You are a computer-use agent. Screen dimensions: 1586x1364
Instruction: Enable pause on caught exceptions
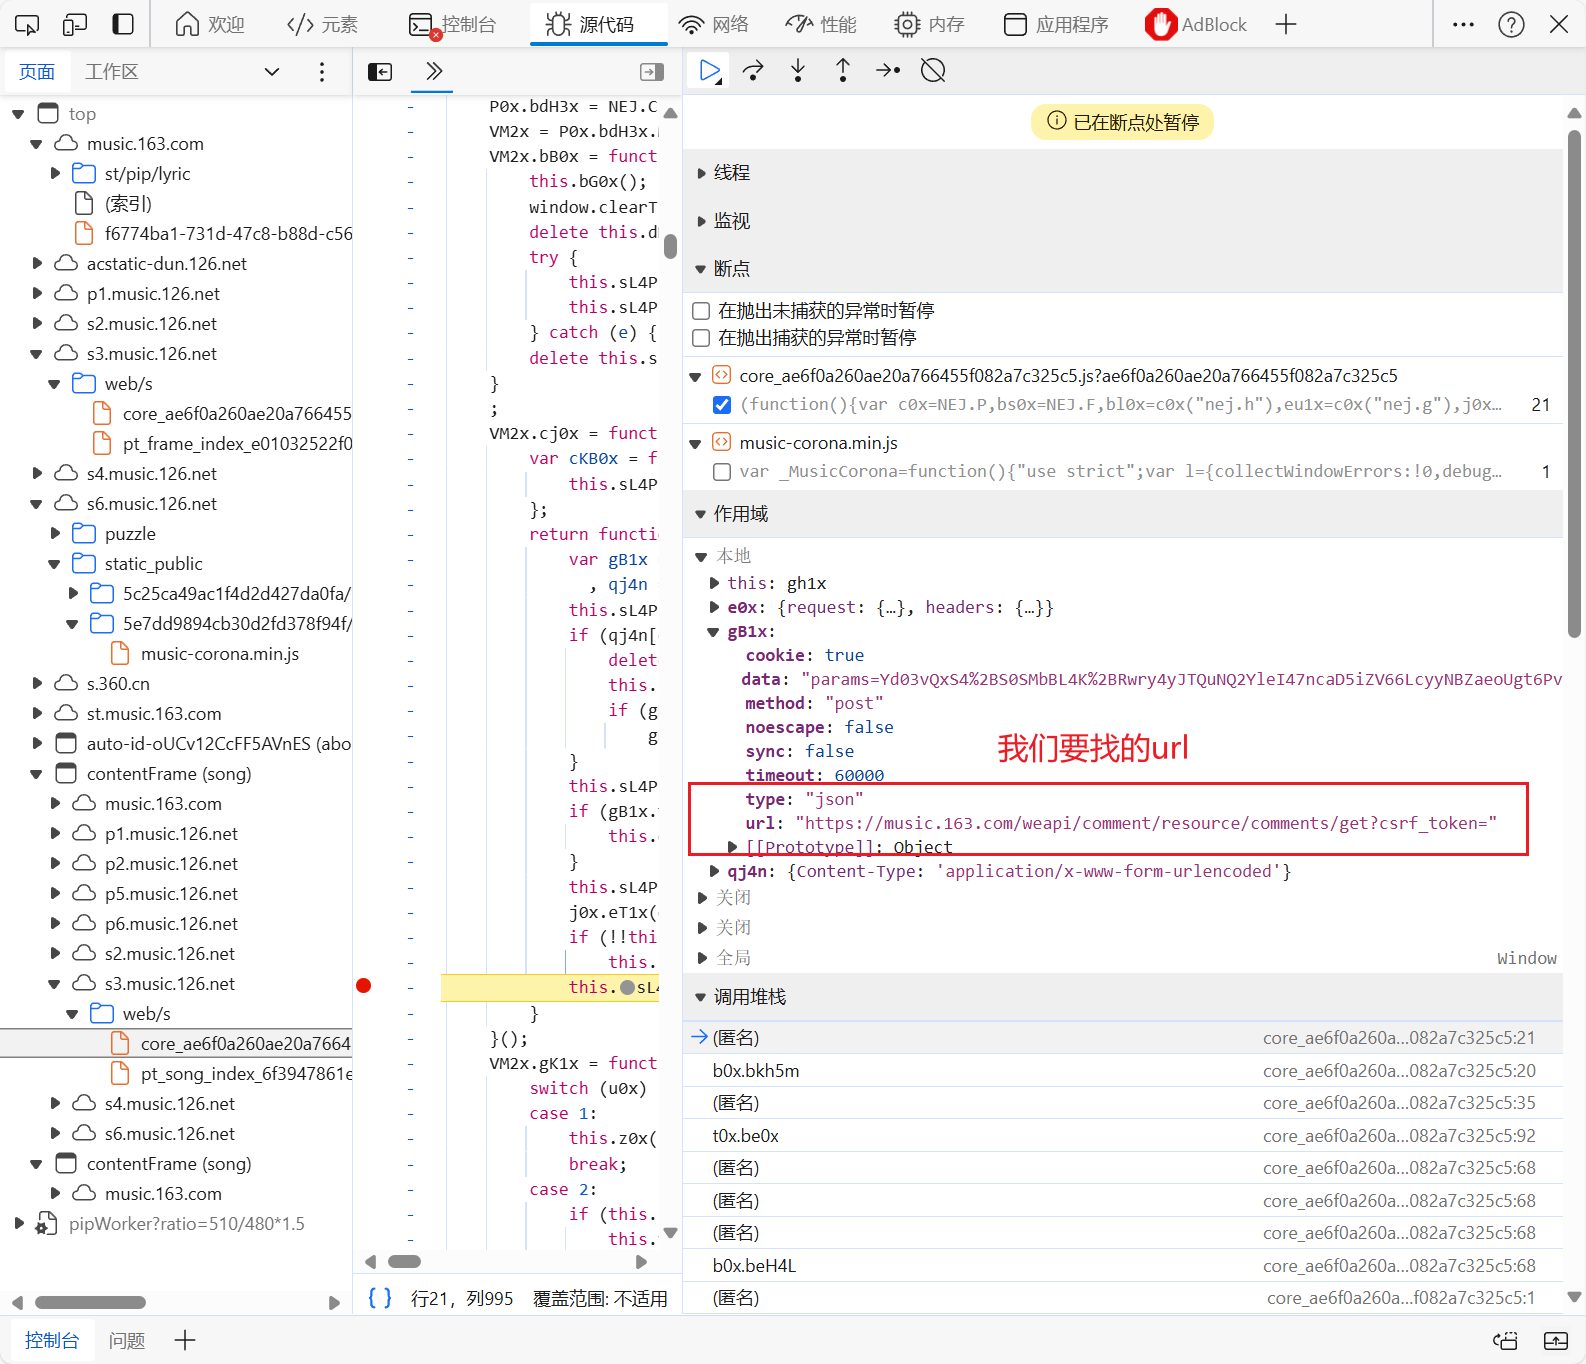(x=701, y=338)
